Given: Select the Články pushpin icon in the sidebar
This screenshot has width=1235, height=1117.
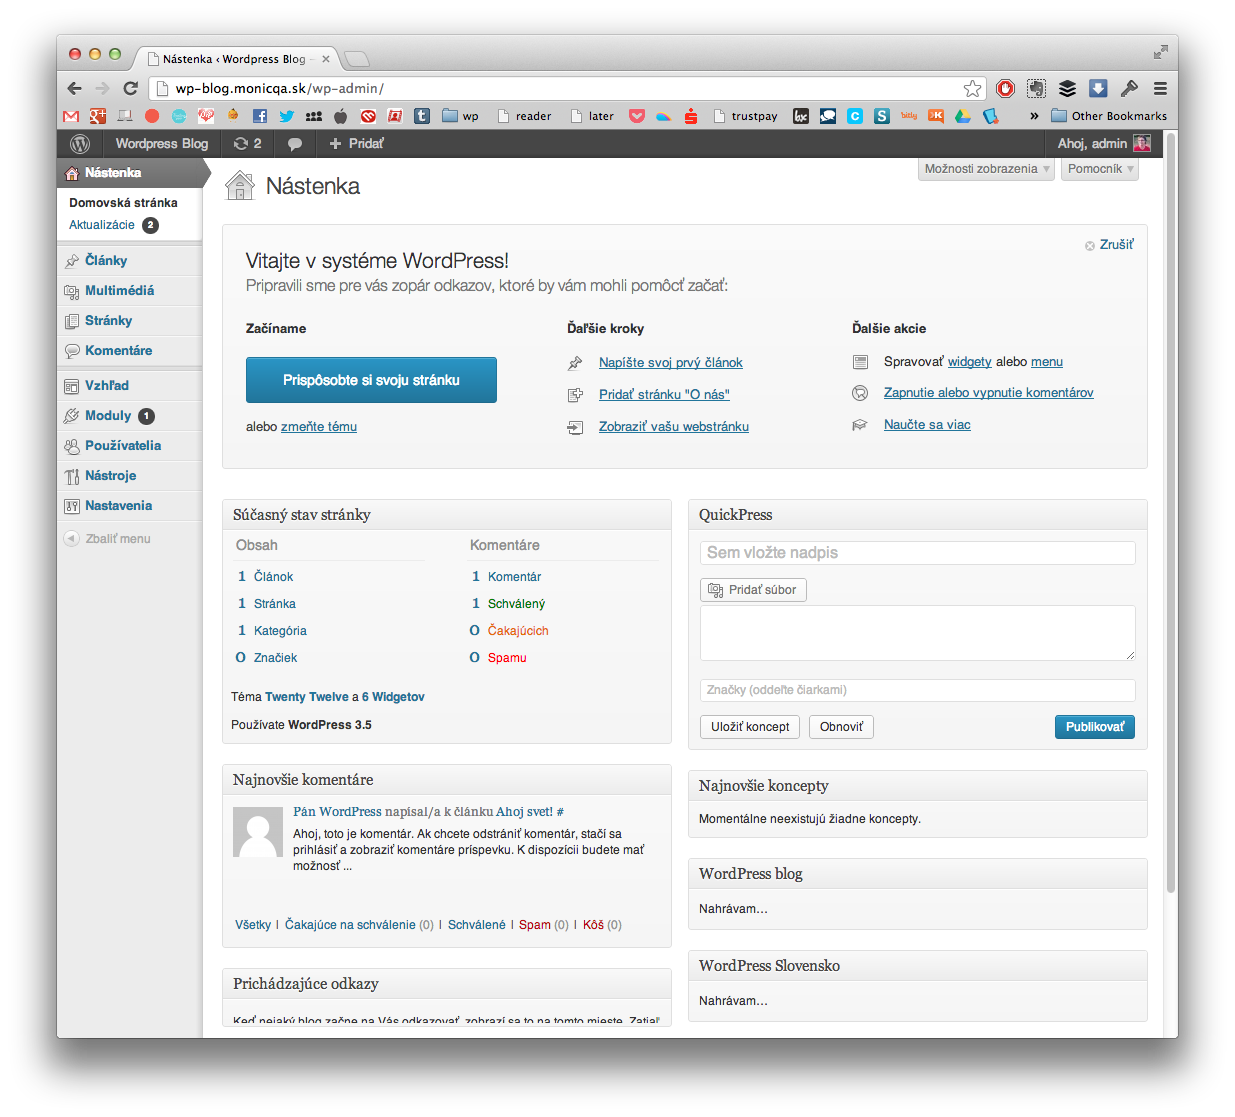Looking at the screenshot, I should tap(73, 260).
